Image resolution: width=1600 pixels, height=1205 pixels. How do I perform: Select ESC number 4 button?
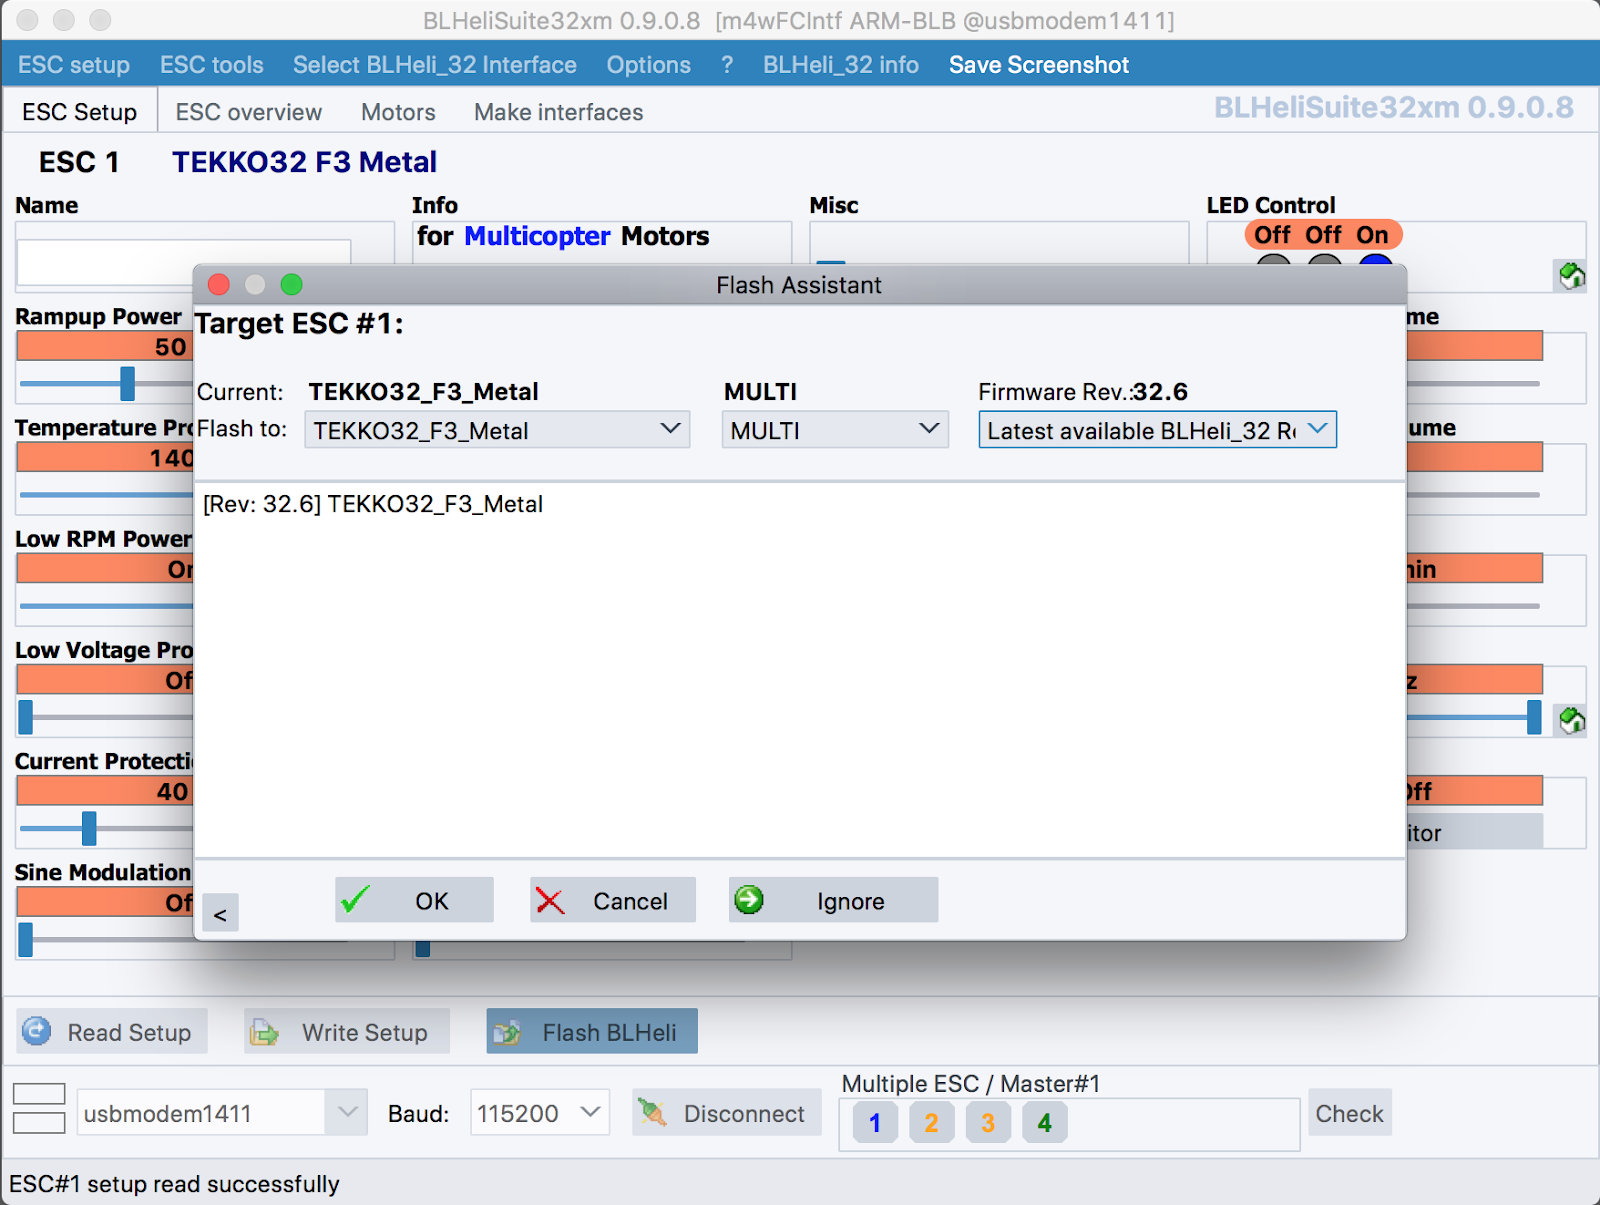pyautogui.click(x=1045, y=1123)
